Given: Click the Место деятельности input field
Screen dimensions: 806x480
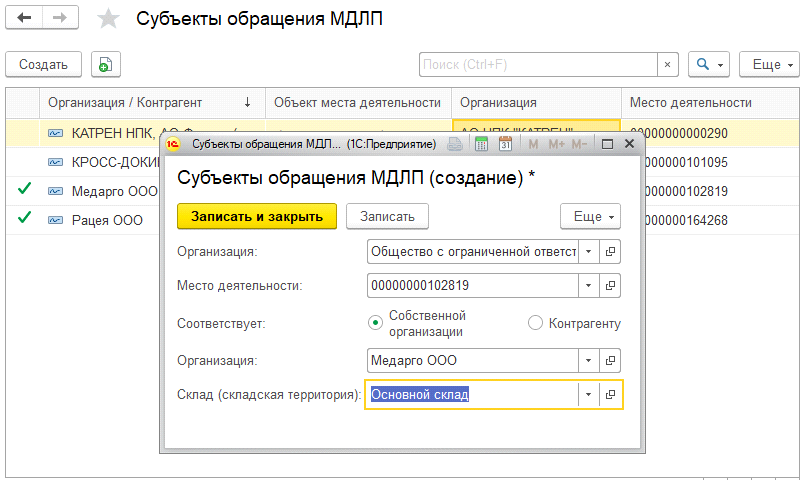Looking at the screenshot, I should click(473, 286).
